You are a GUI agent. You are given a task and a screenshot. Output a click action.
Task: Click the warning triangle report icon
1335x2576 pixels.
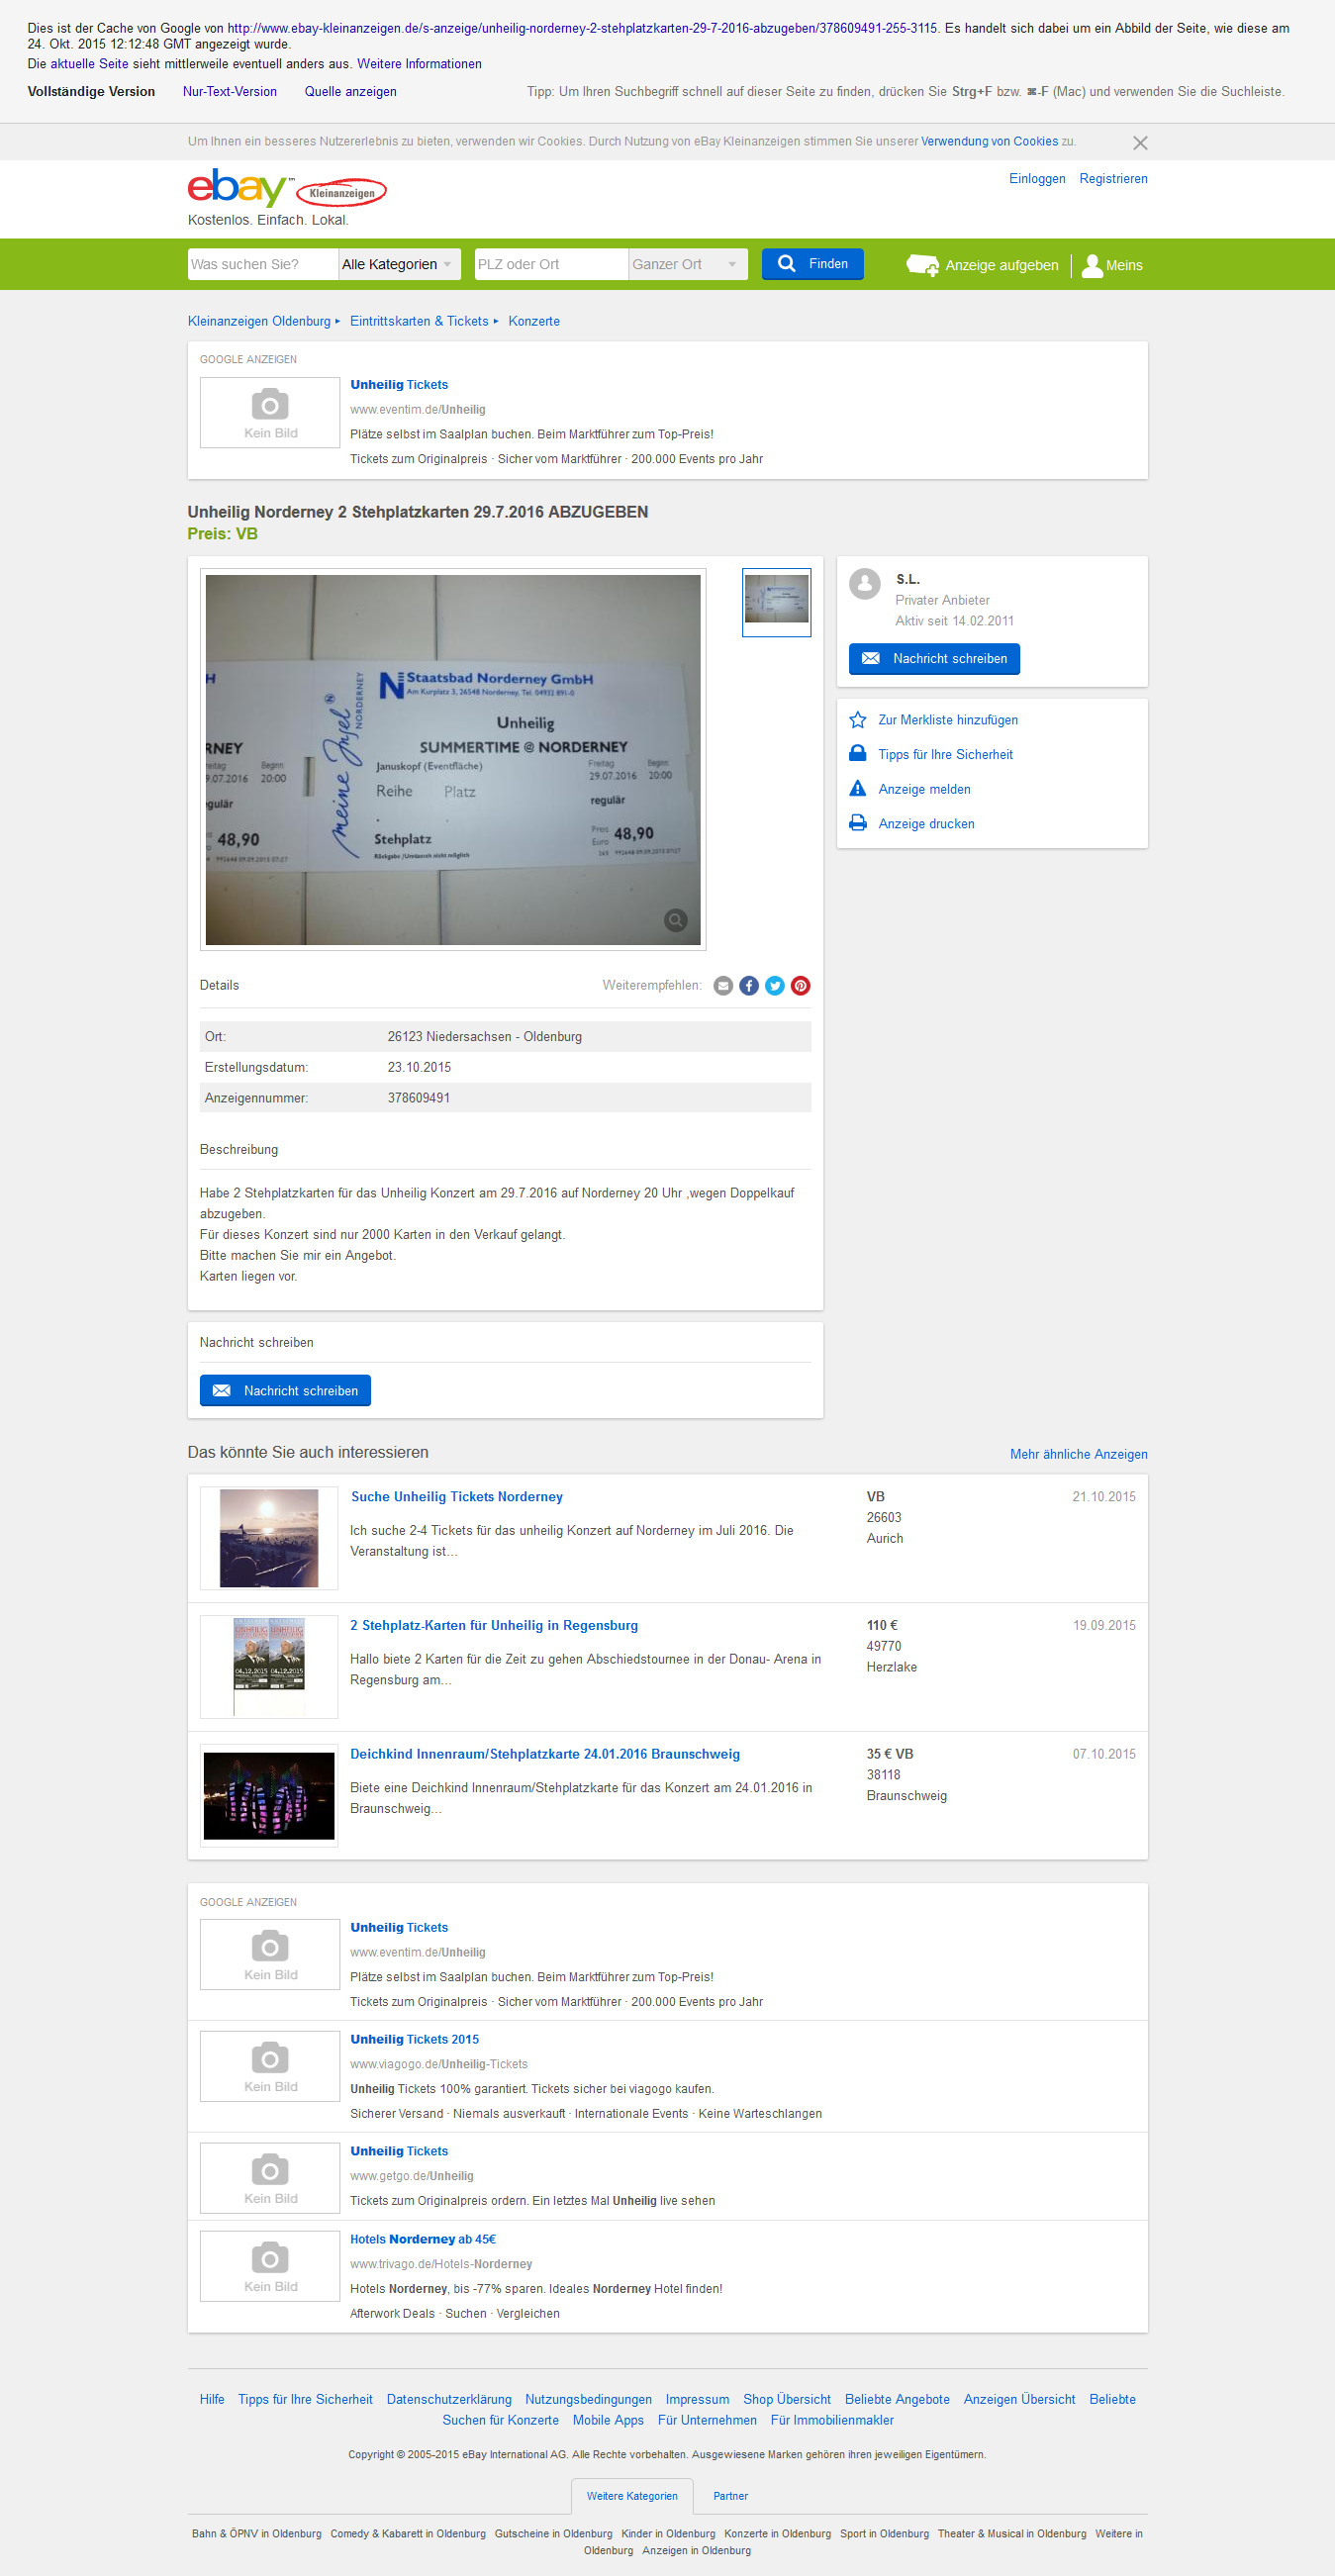(x=858, y=789)
